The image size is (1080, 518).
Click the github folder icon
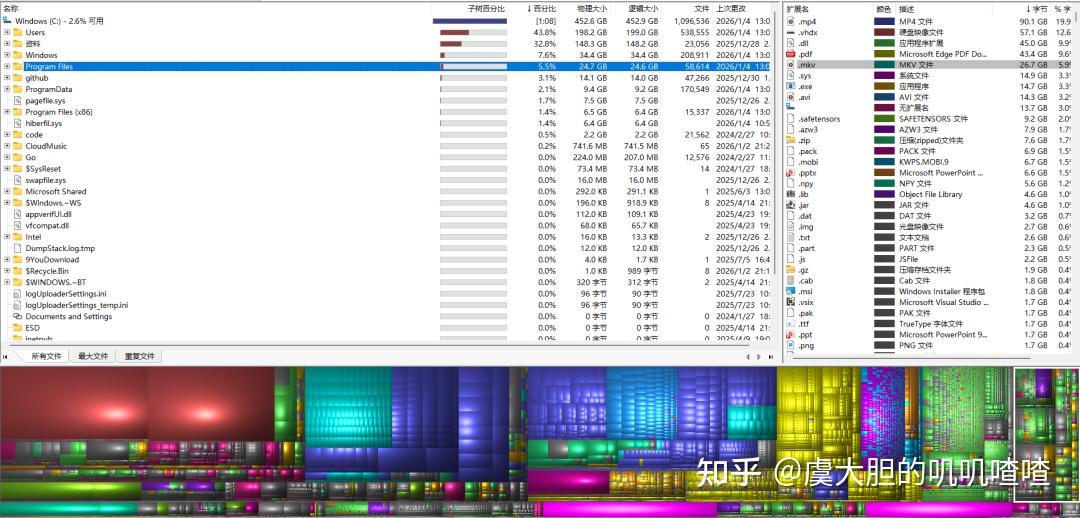tap(17, 78)
